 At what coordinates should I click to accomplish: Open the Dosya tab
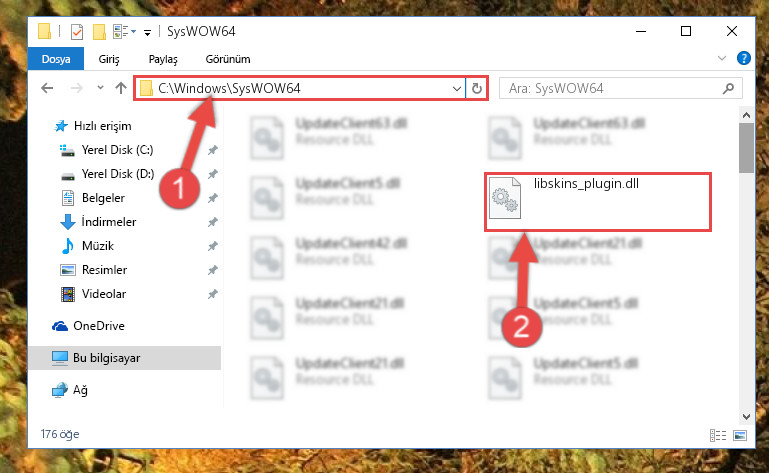(x=56, y=59)
